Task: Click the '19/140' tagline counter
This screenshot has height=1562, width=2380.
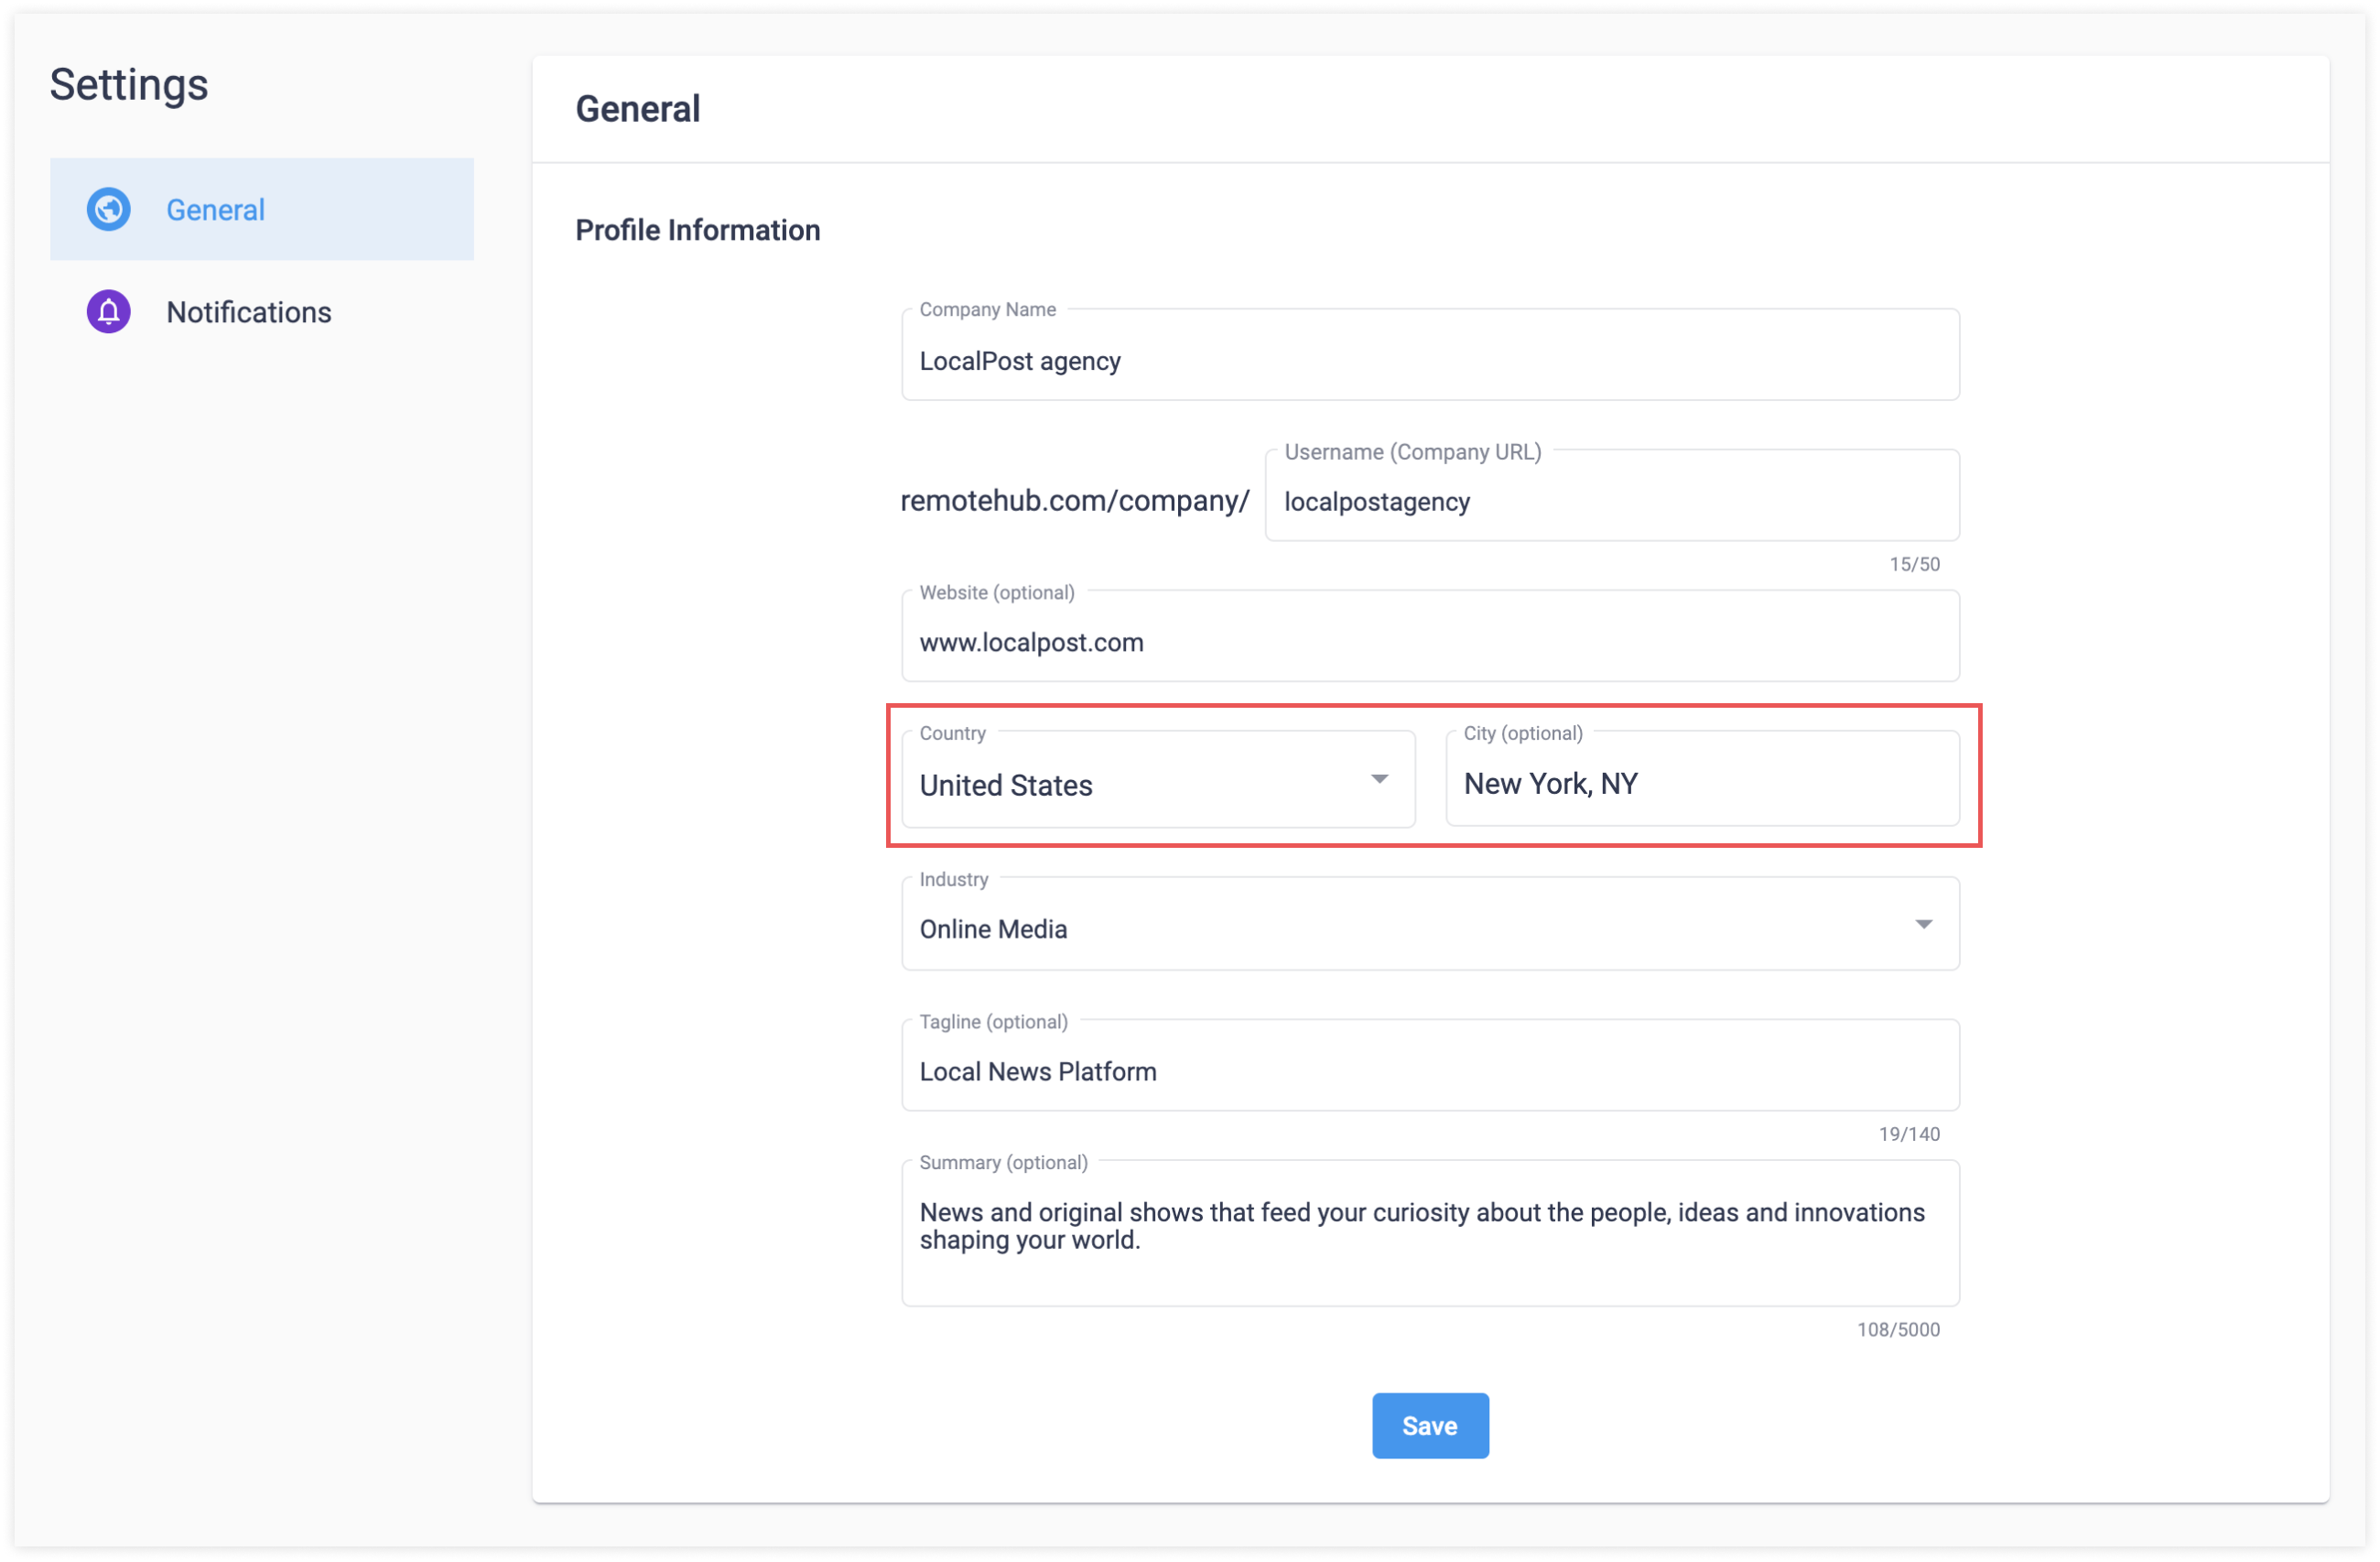Action: [x=1909, y=1135]
